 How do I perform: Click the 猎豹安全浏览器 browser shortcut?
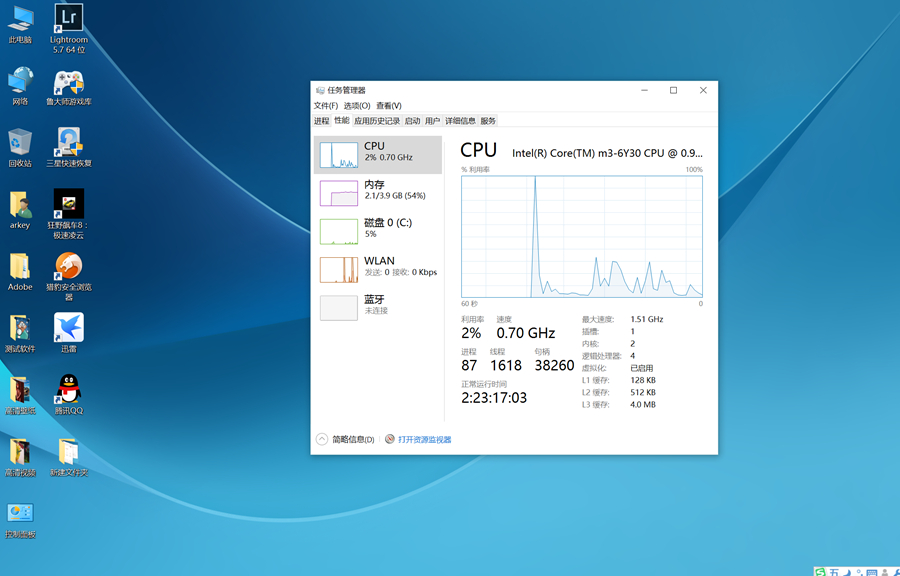[x=69, y=277]
